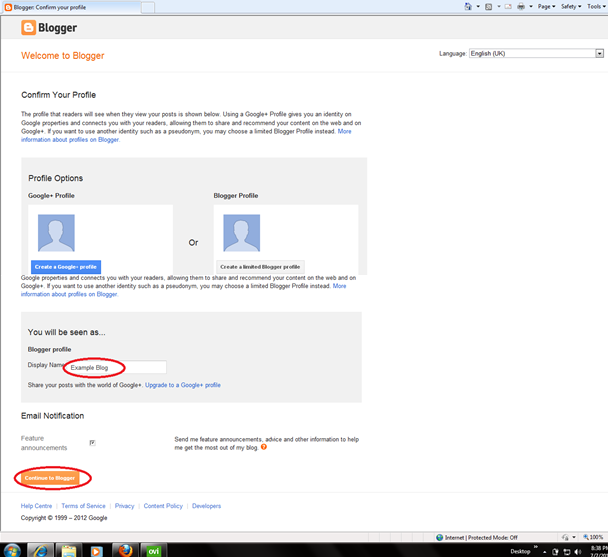
Task: Click the Read mail toolbar icon
Action: point(508,7)
